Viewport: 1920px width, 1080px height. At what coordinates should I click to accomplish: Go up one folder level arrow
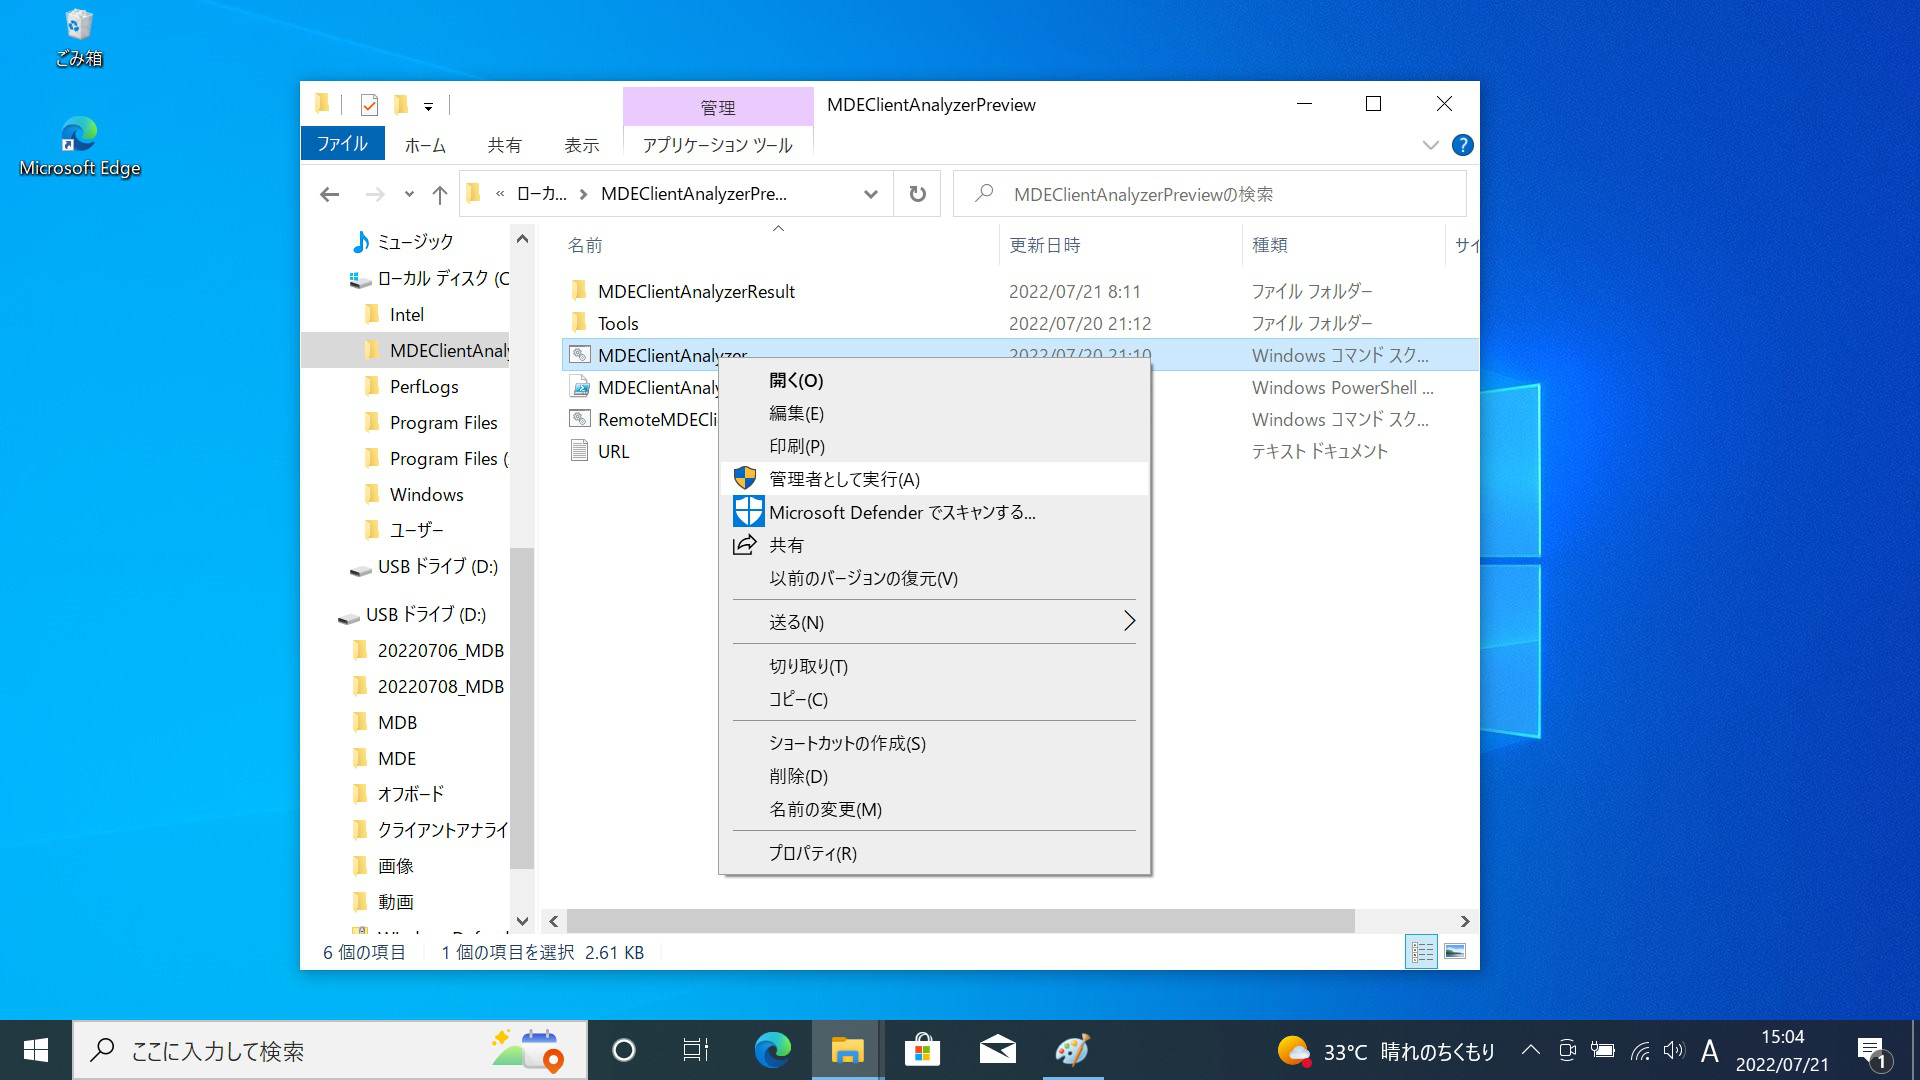pos(440,194)
